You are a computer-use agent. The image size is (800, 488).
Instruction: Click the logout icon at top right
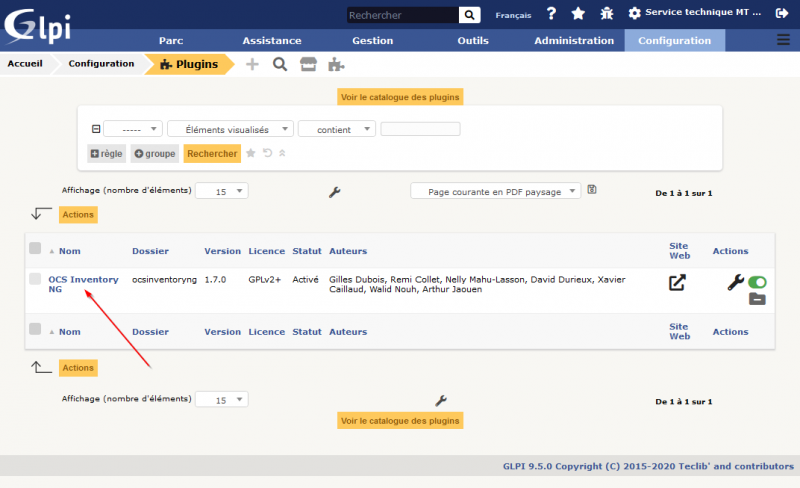pos(782,14)
